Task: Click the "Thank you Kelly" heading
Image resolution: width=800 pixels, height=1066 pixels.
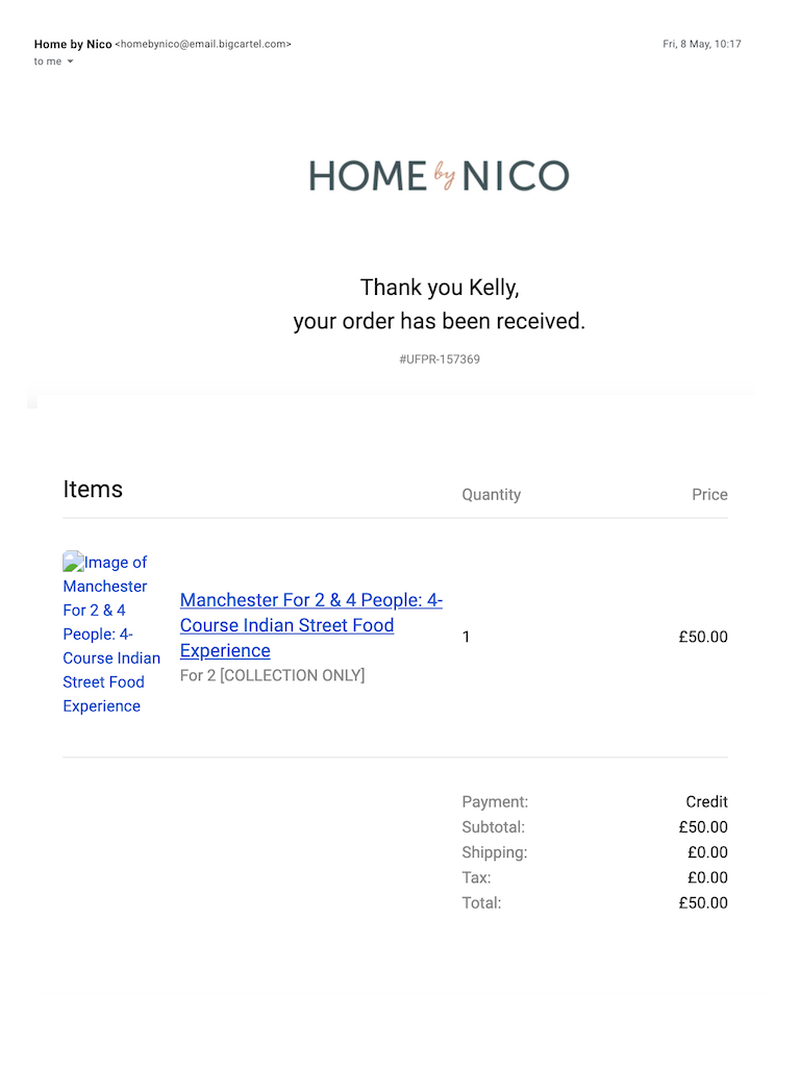Action: pos(439,288)
